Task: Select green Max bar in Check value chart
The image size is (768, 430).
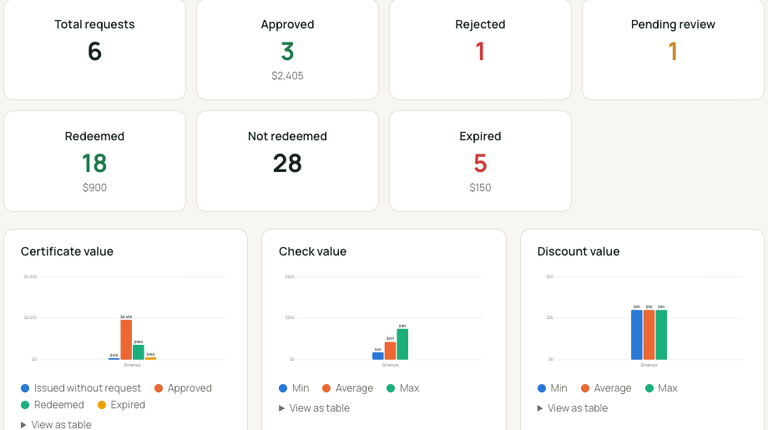Action: pos(403,344)
